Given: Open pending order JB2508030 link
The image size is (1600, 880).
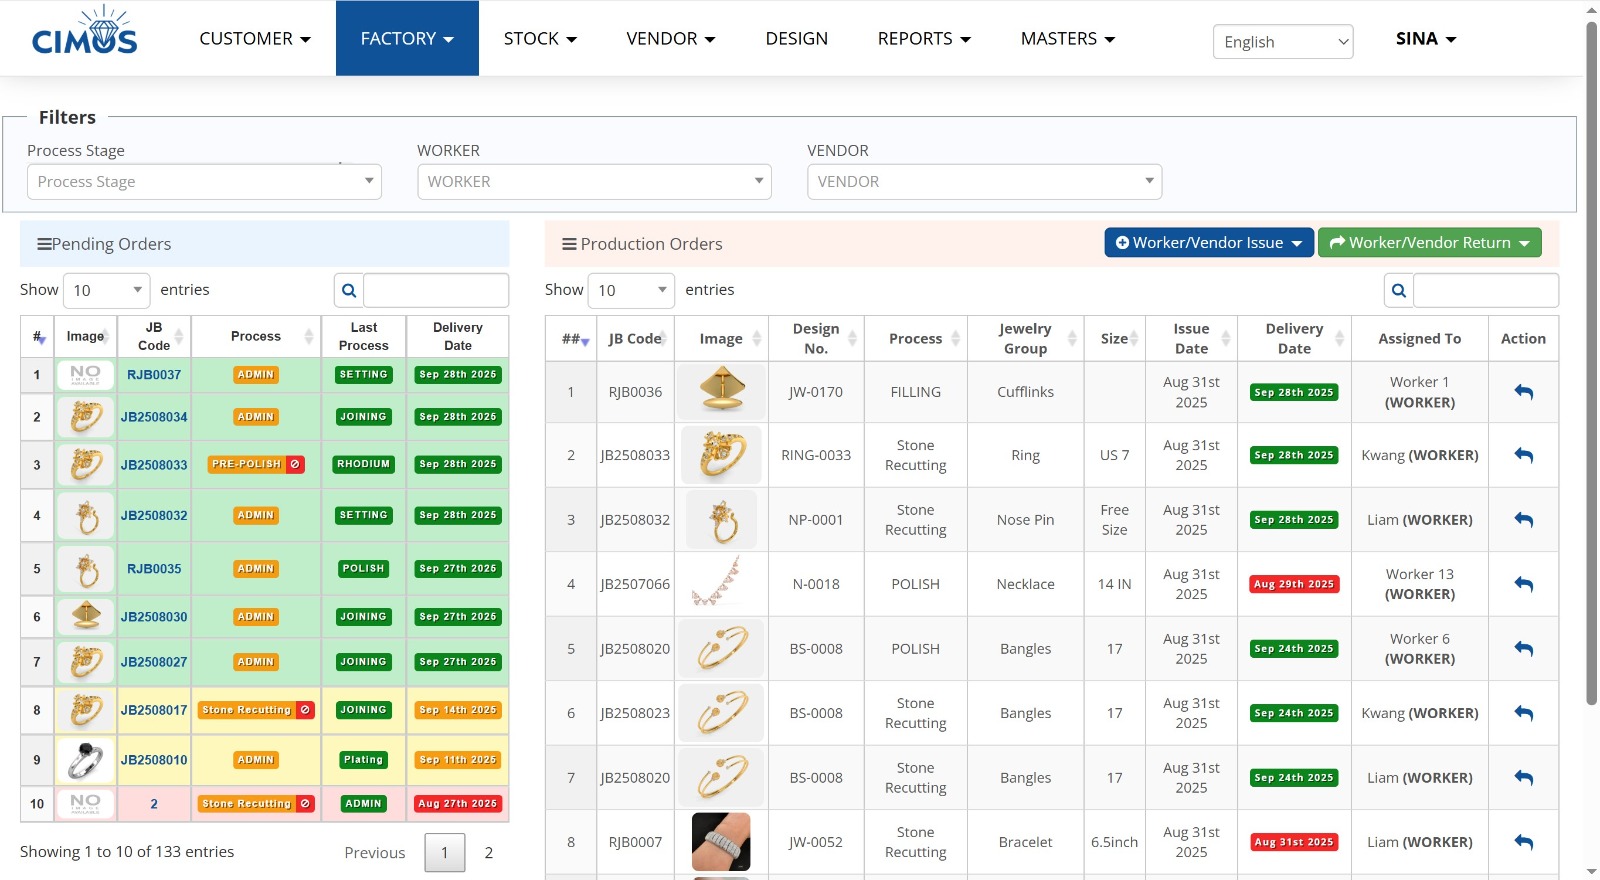Looking at the screenshot, I should (x=154, y=617).
